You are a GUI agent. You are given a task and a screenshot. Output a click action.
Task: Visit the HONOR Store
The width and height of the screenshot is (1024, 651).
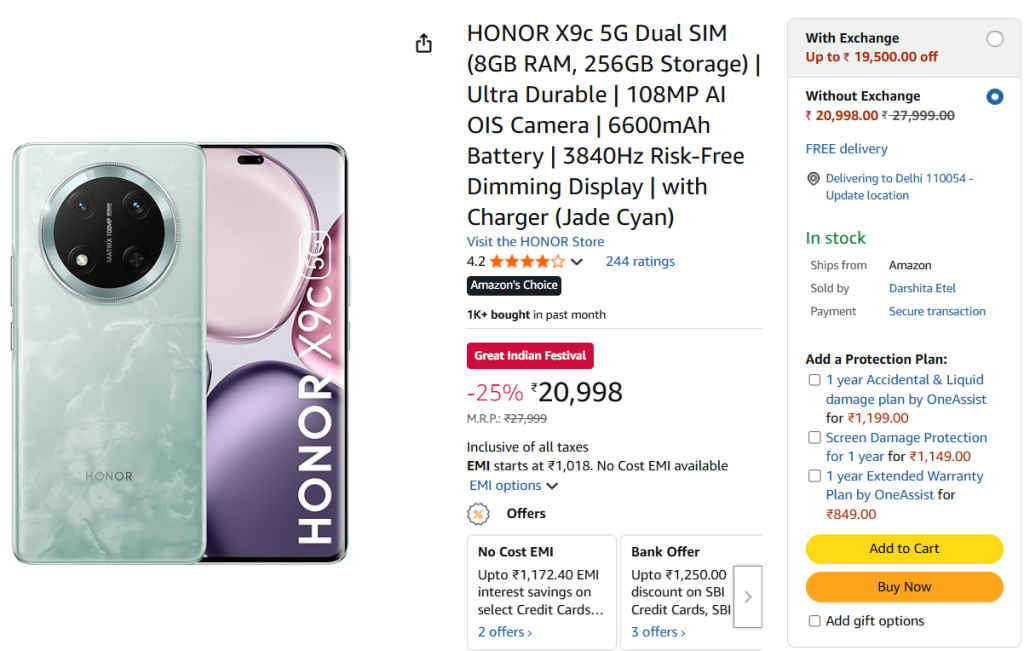535,241
